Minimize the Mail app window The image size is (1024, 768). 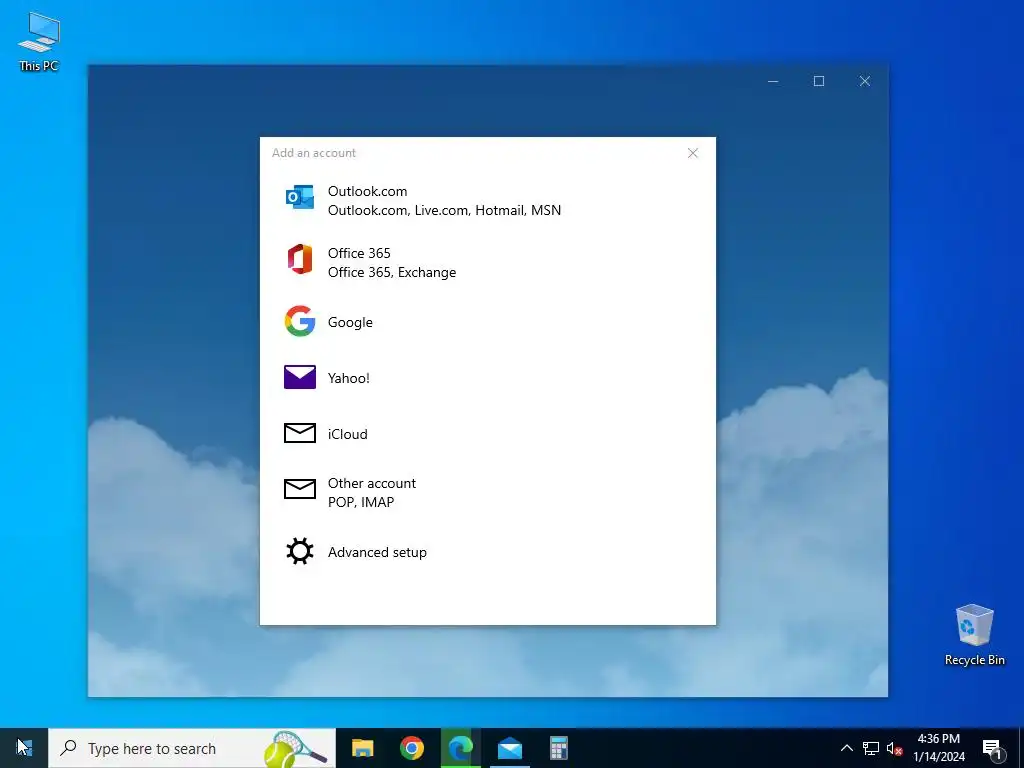[x=773, y=81]
